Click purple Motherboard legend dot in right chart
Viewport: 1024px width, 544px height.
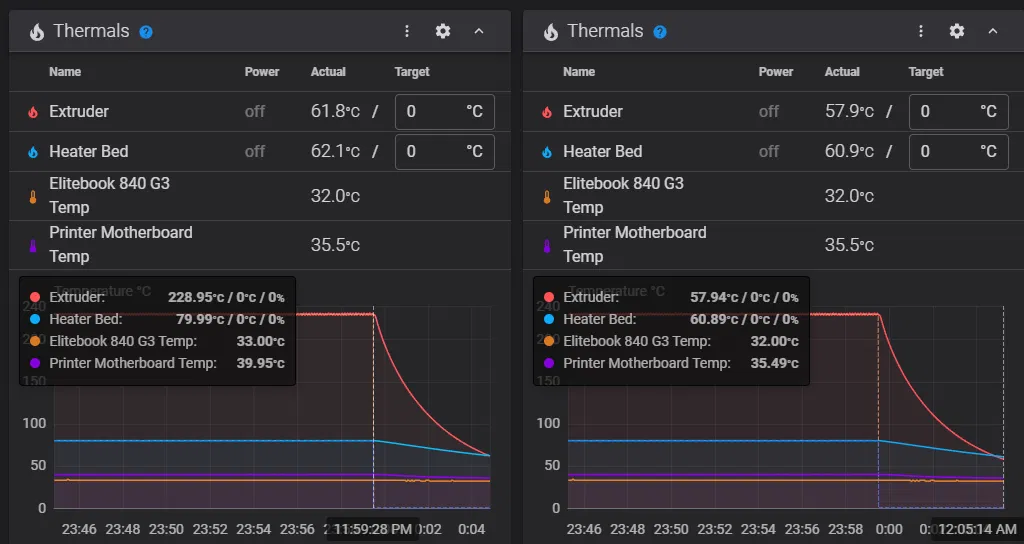tap(549, 363)
